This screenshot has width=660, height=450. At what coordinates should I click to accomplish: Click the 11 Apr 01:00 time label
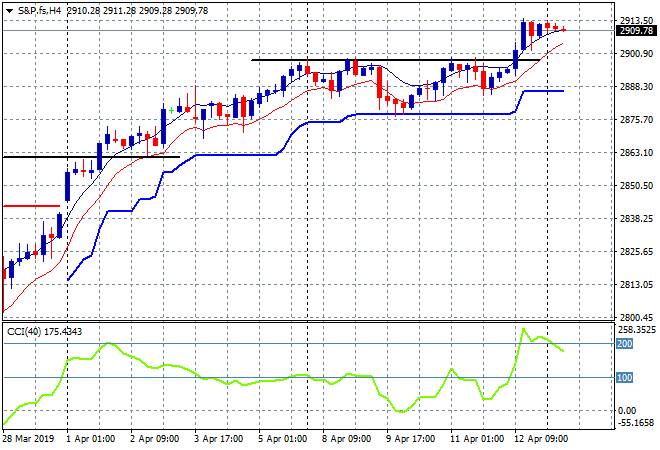click(x=477, y=439)
